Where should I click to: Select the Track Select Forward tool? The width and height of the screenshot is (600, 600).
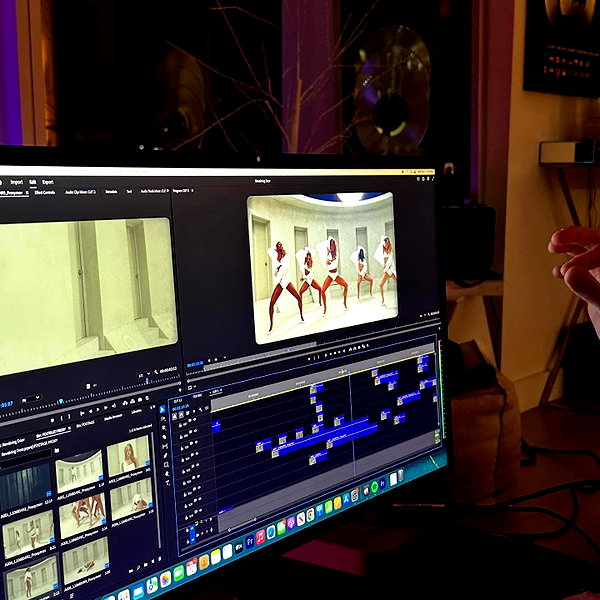[163, 419]
